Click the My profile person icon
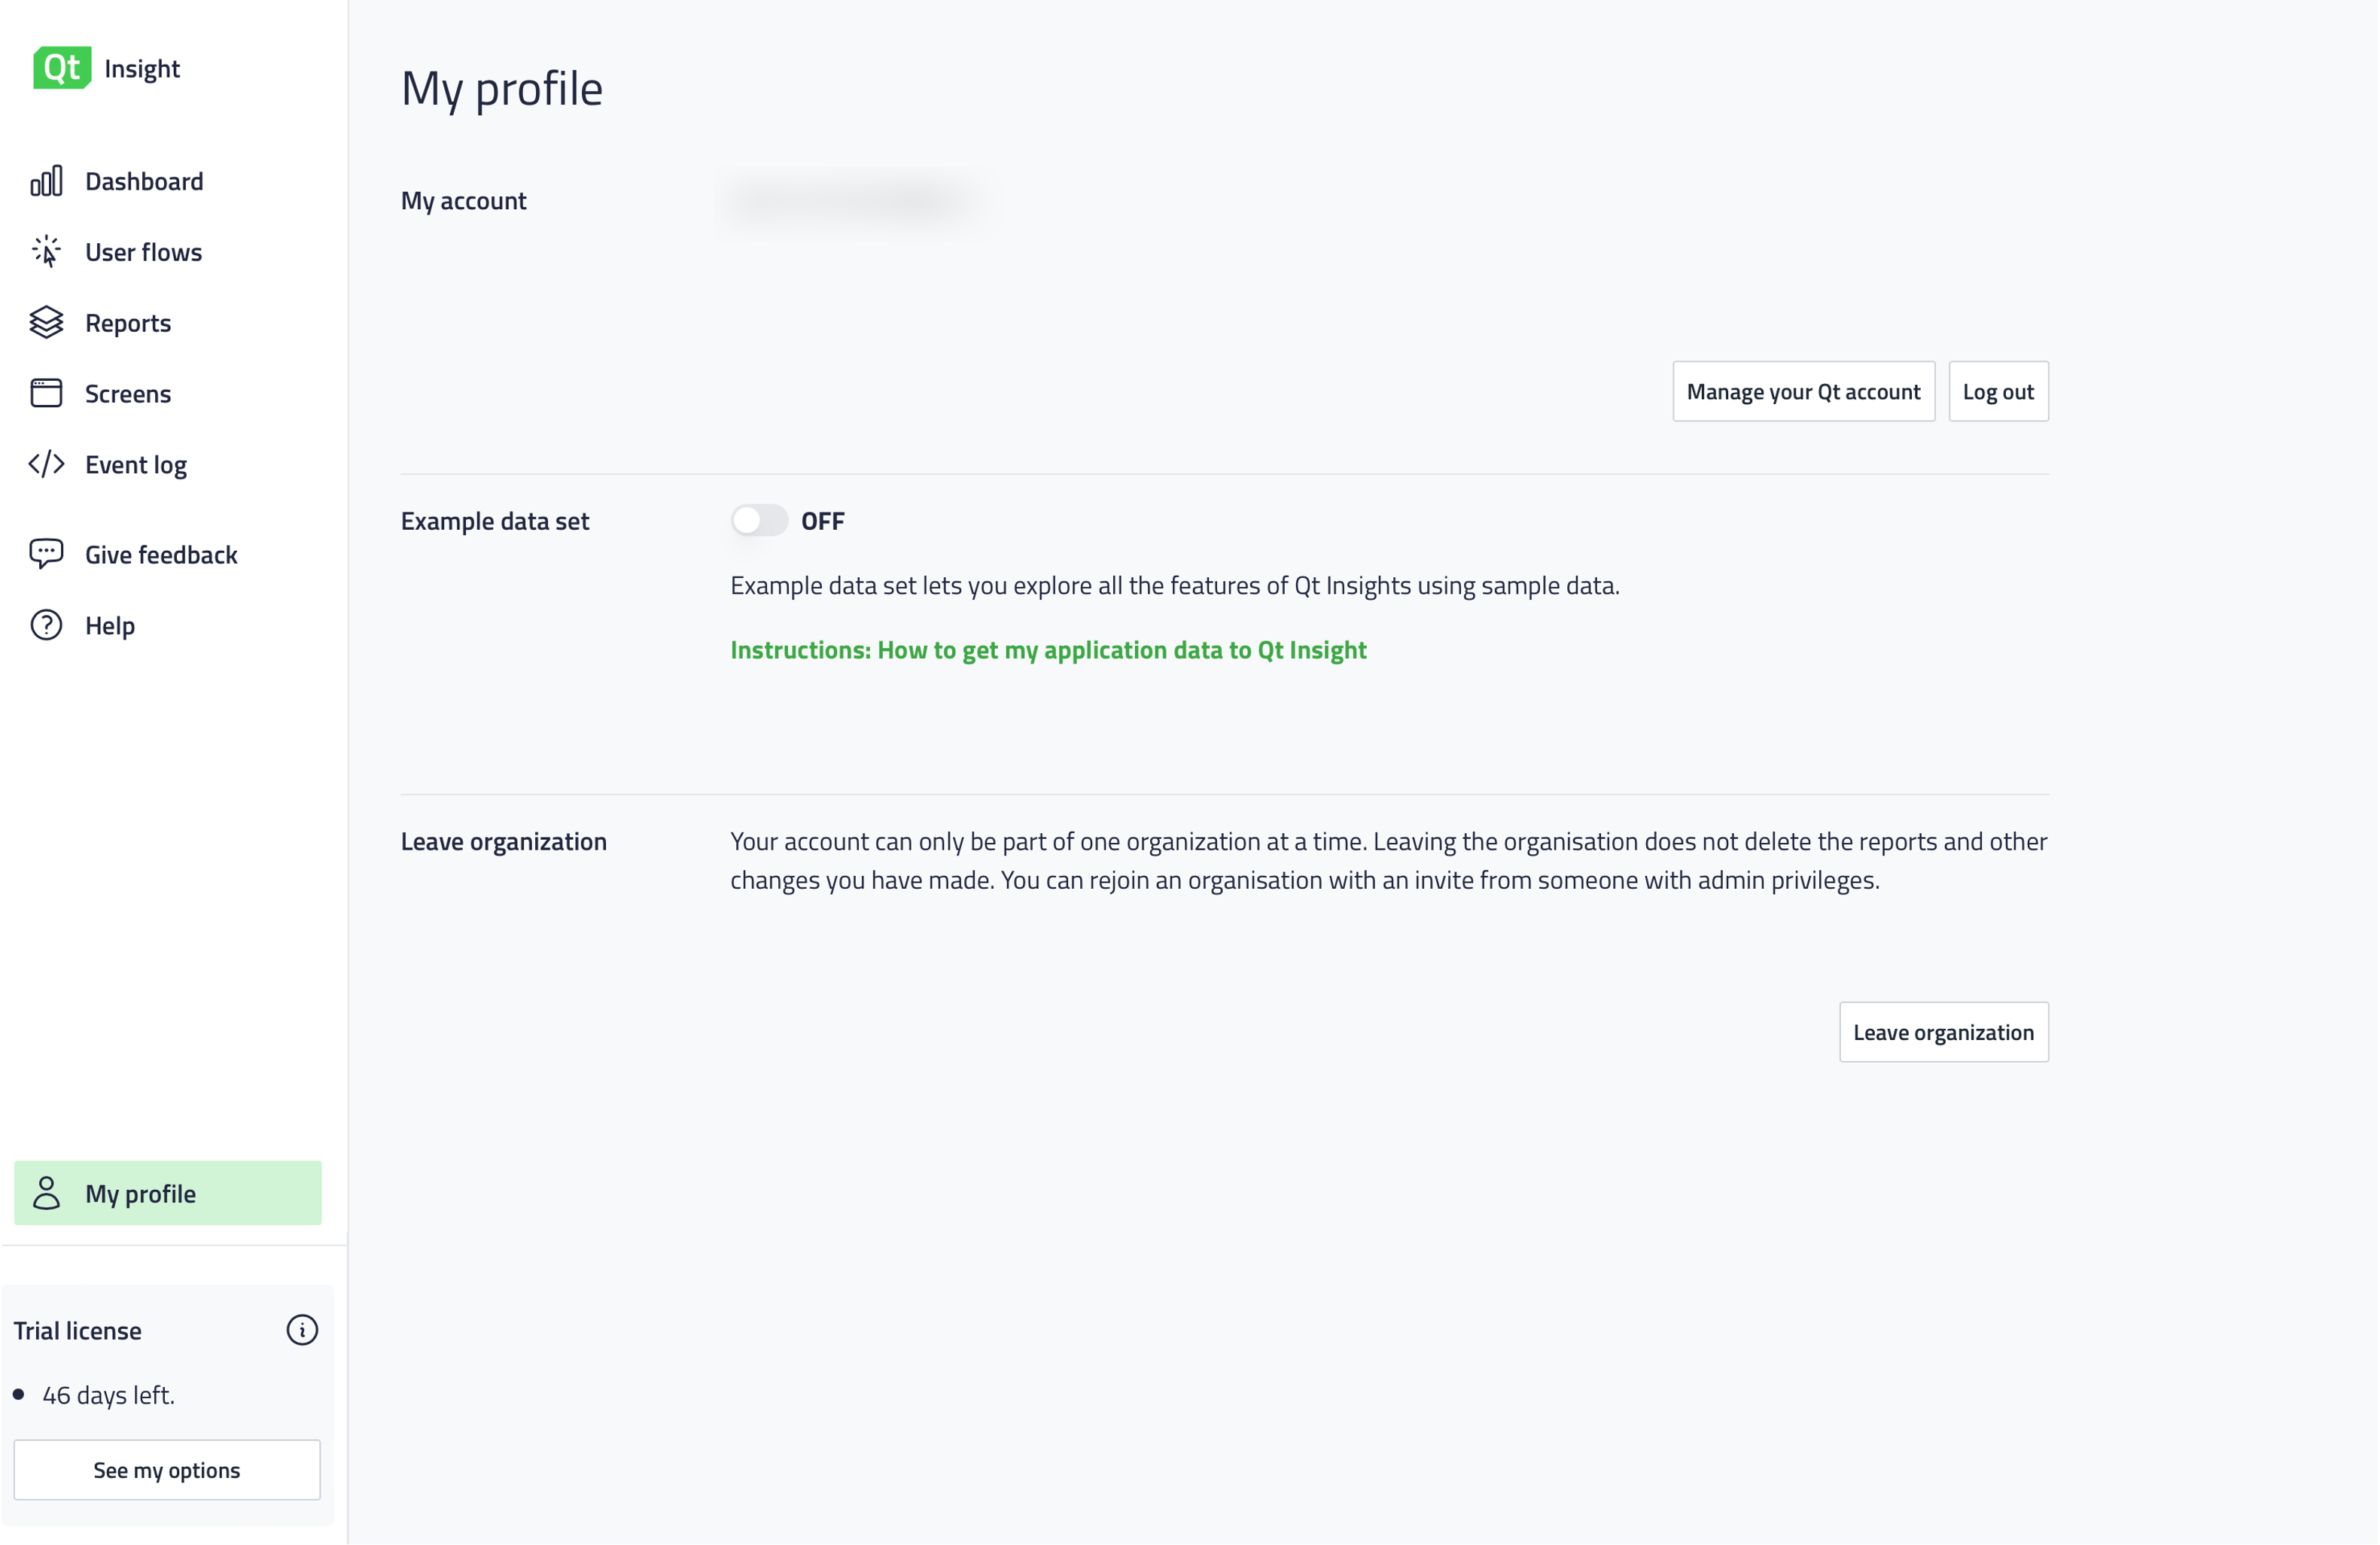This screenshot has width=2380, height=1545. pos(46,1193)
